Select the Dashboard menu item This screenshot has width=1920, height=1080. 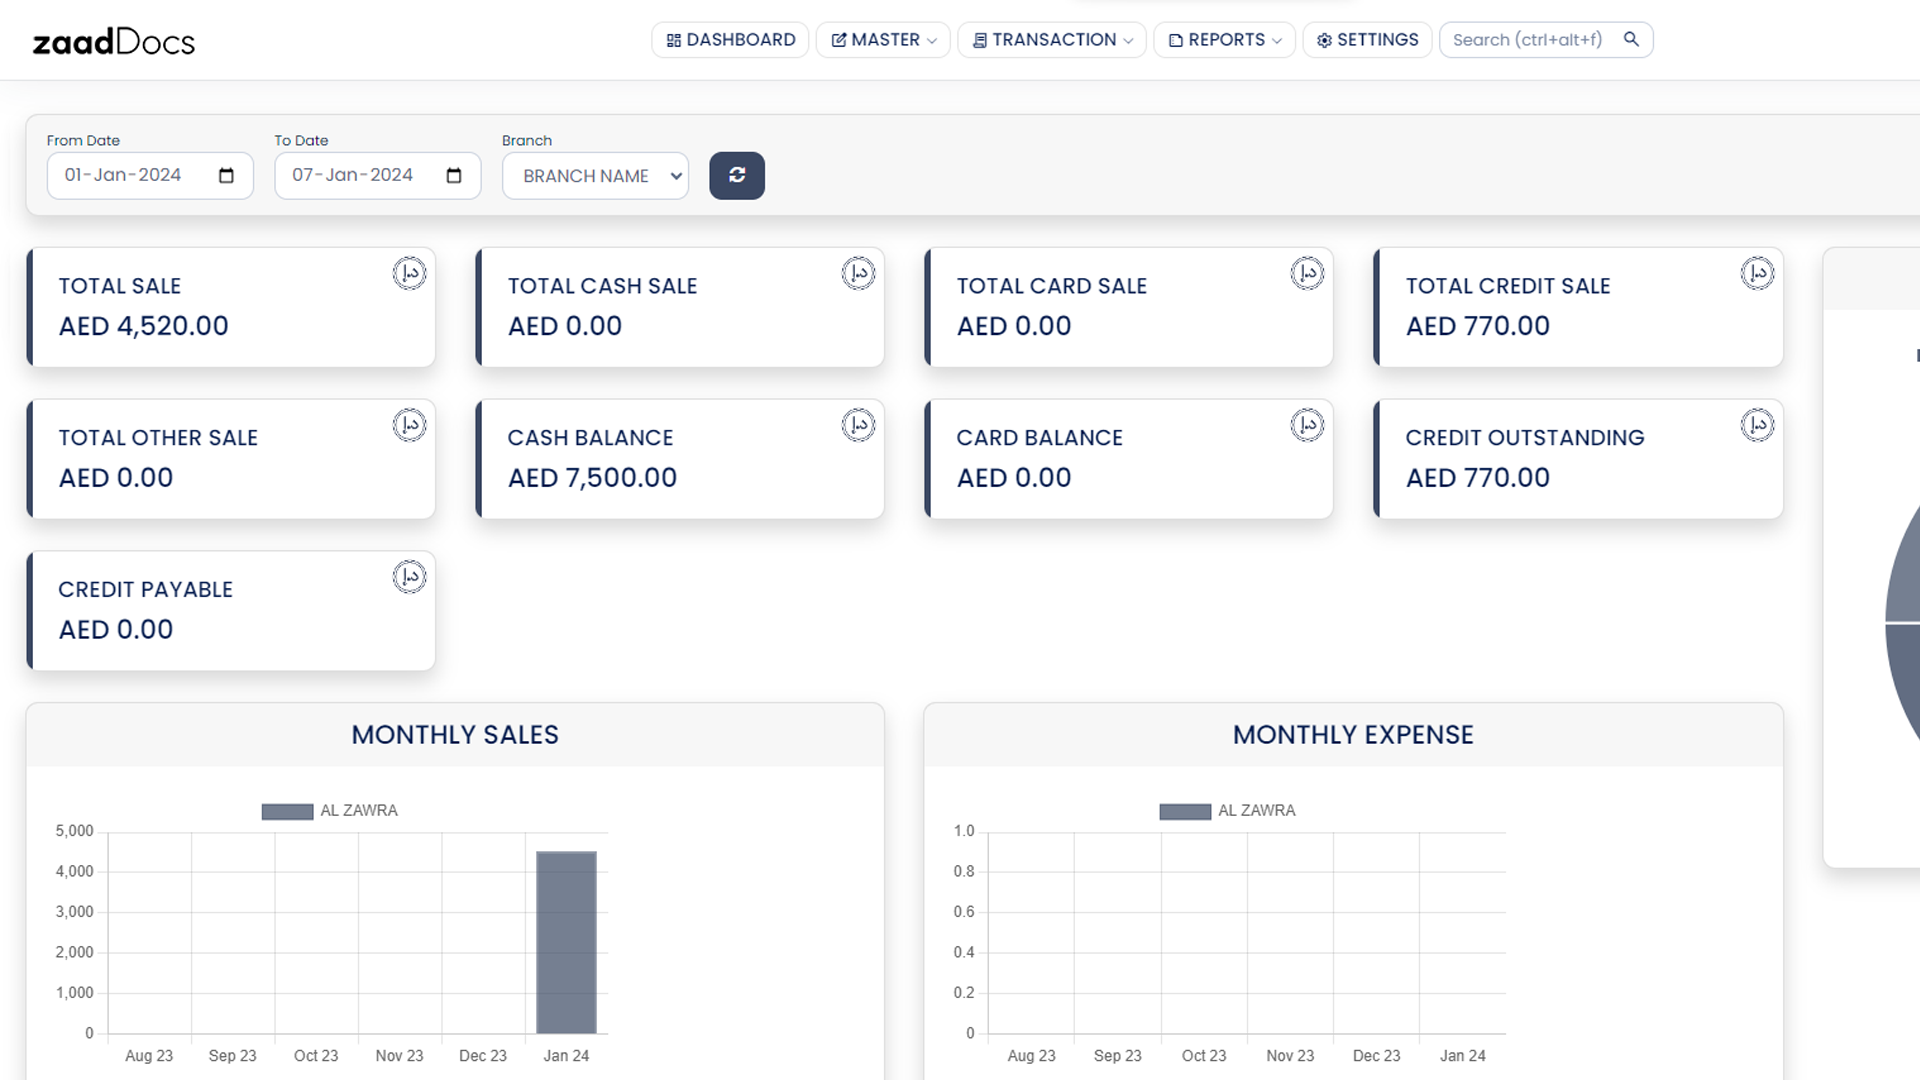(730, 40)
